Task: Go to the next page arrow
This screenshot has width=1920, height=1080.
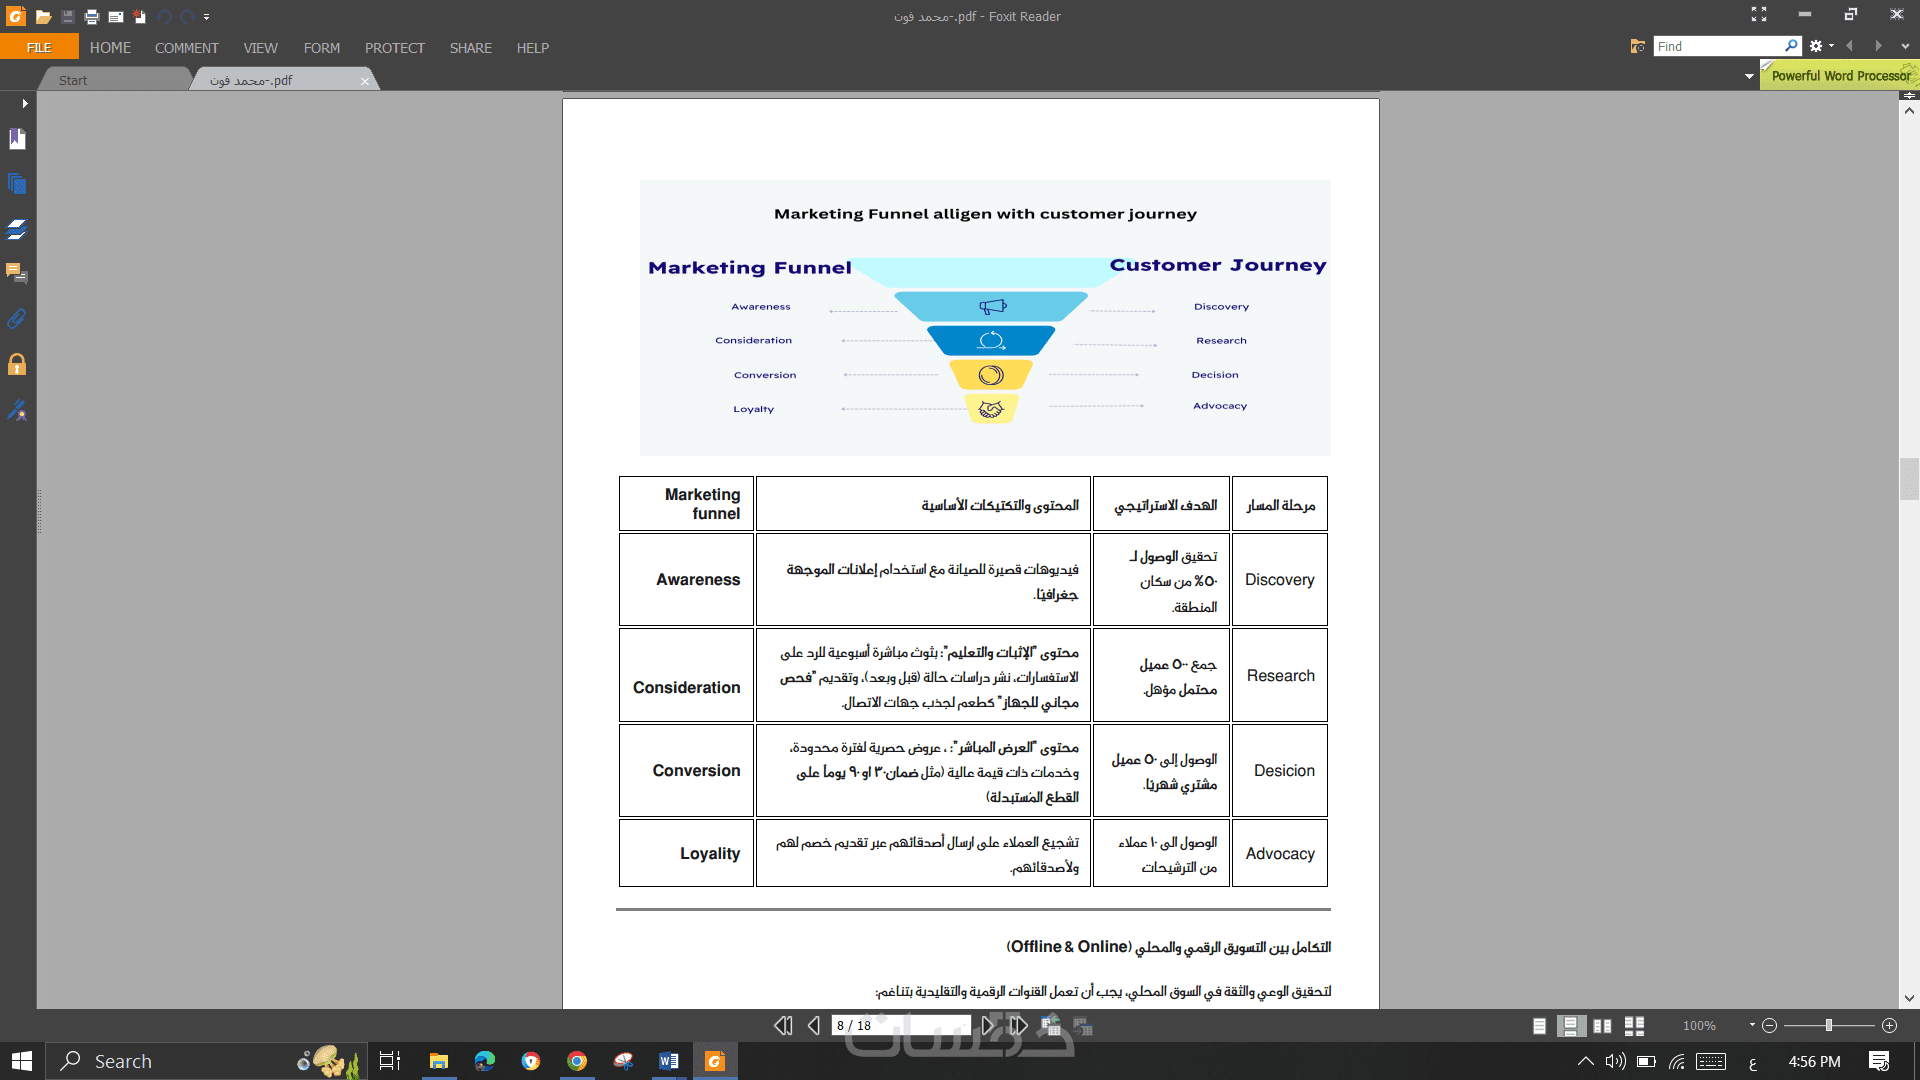Action: pos(988,1025)
